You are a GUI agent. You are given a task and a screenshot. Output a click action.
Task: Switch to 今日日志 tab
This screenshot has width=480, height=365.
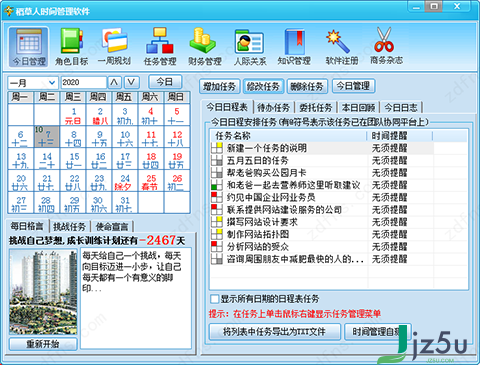401,108
